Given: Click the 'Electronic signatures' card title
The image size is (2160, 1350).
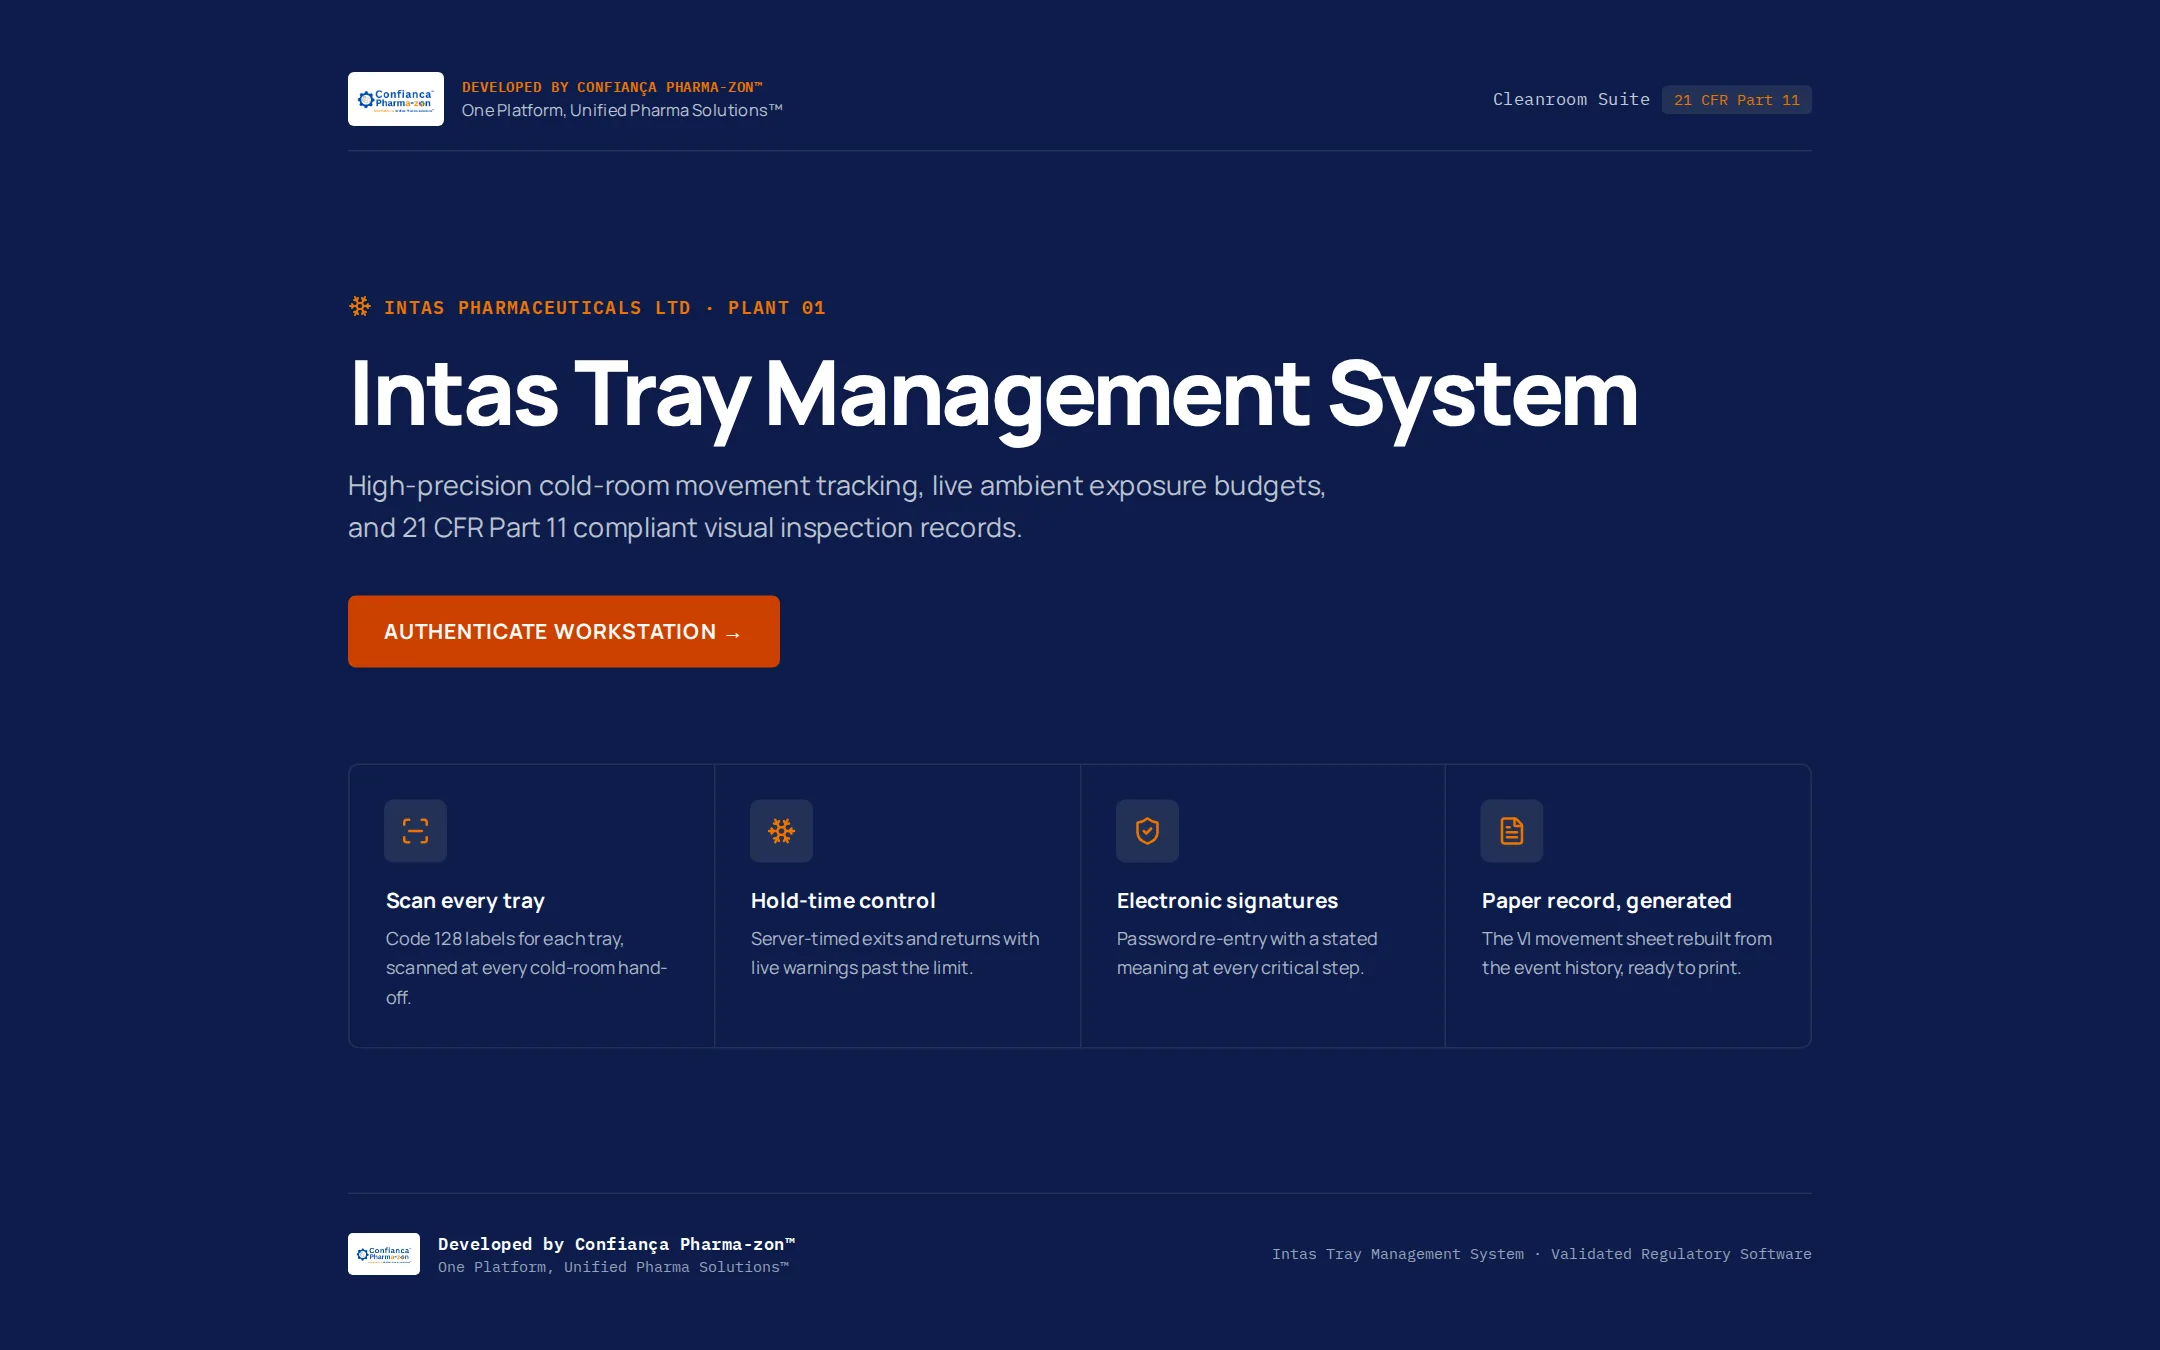Looking at the screenshot, I should coord(1227,901).
